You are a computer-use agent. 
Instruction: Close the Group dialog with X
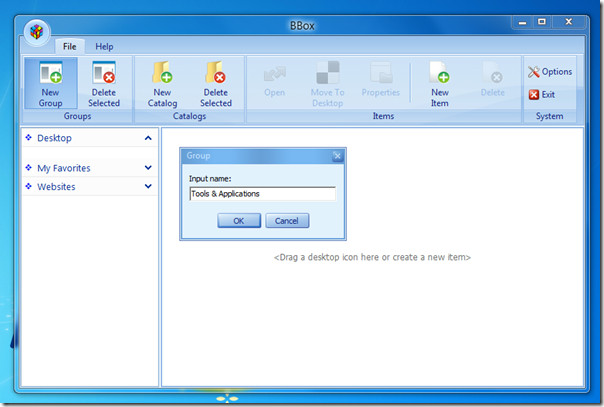pos(337,156)
